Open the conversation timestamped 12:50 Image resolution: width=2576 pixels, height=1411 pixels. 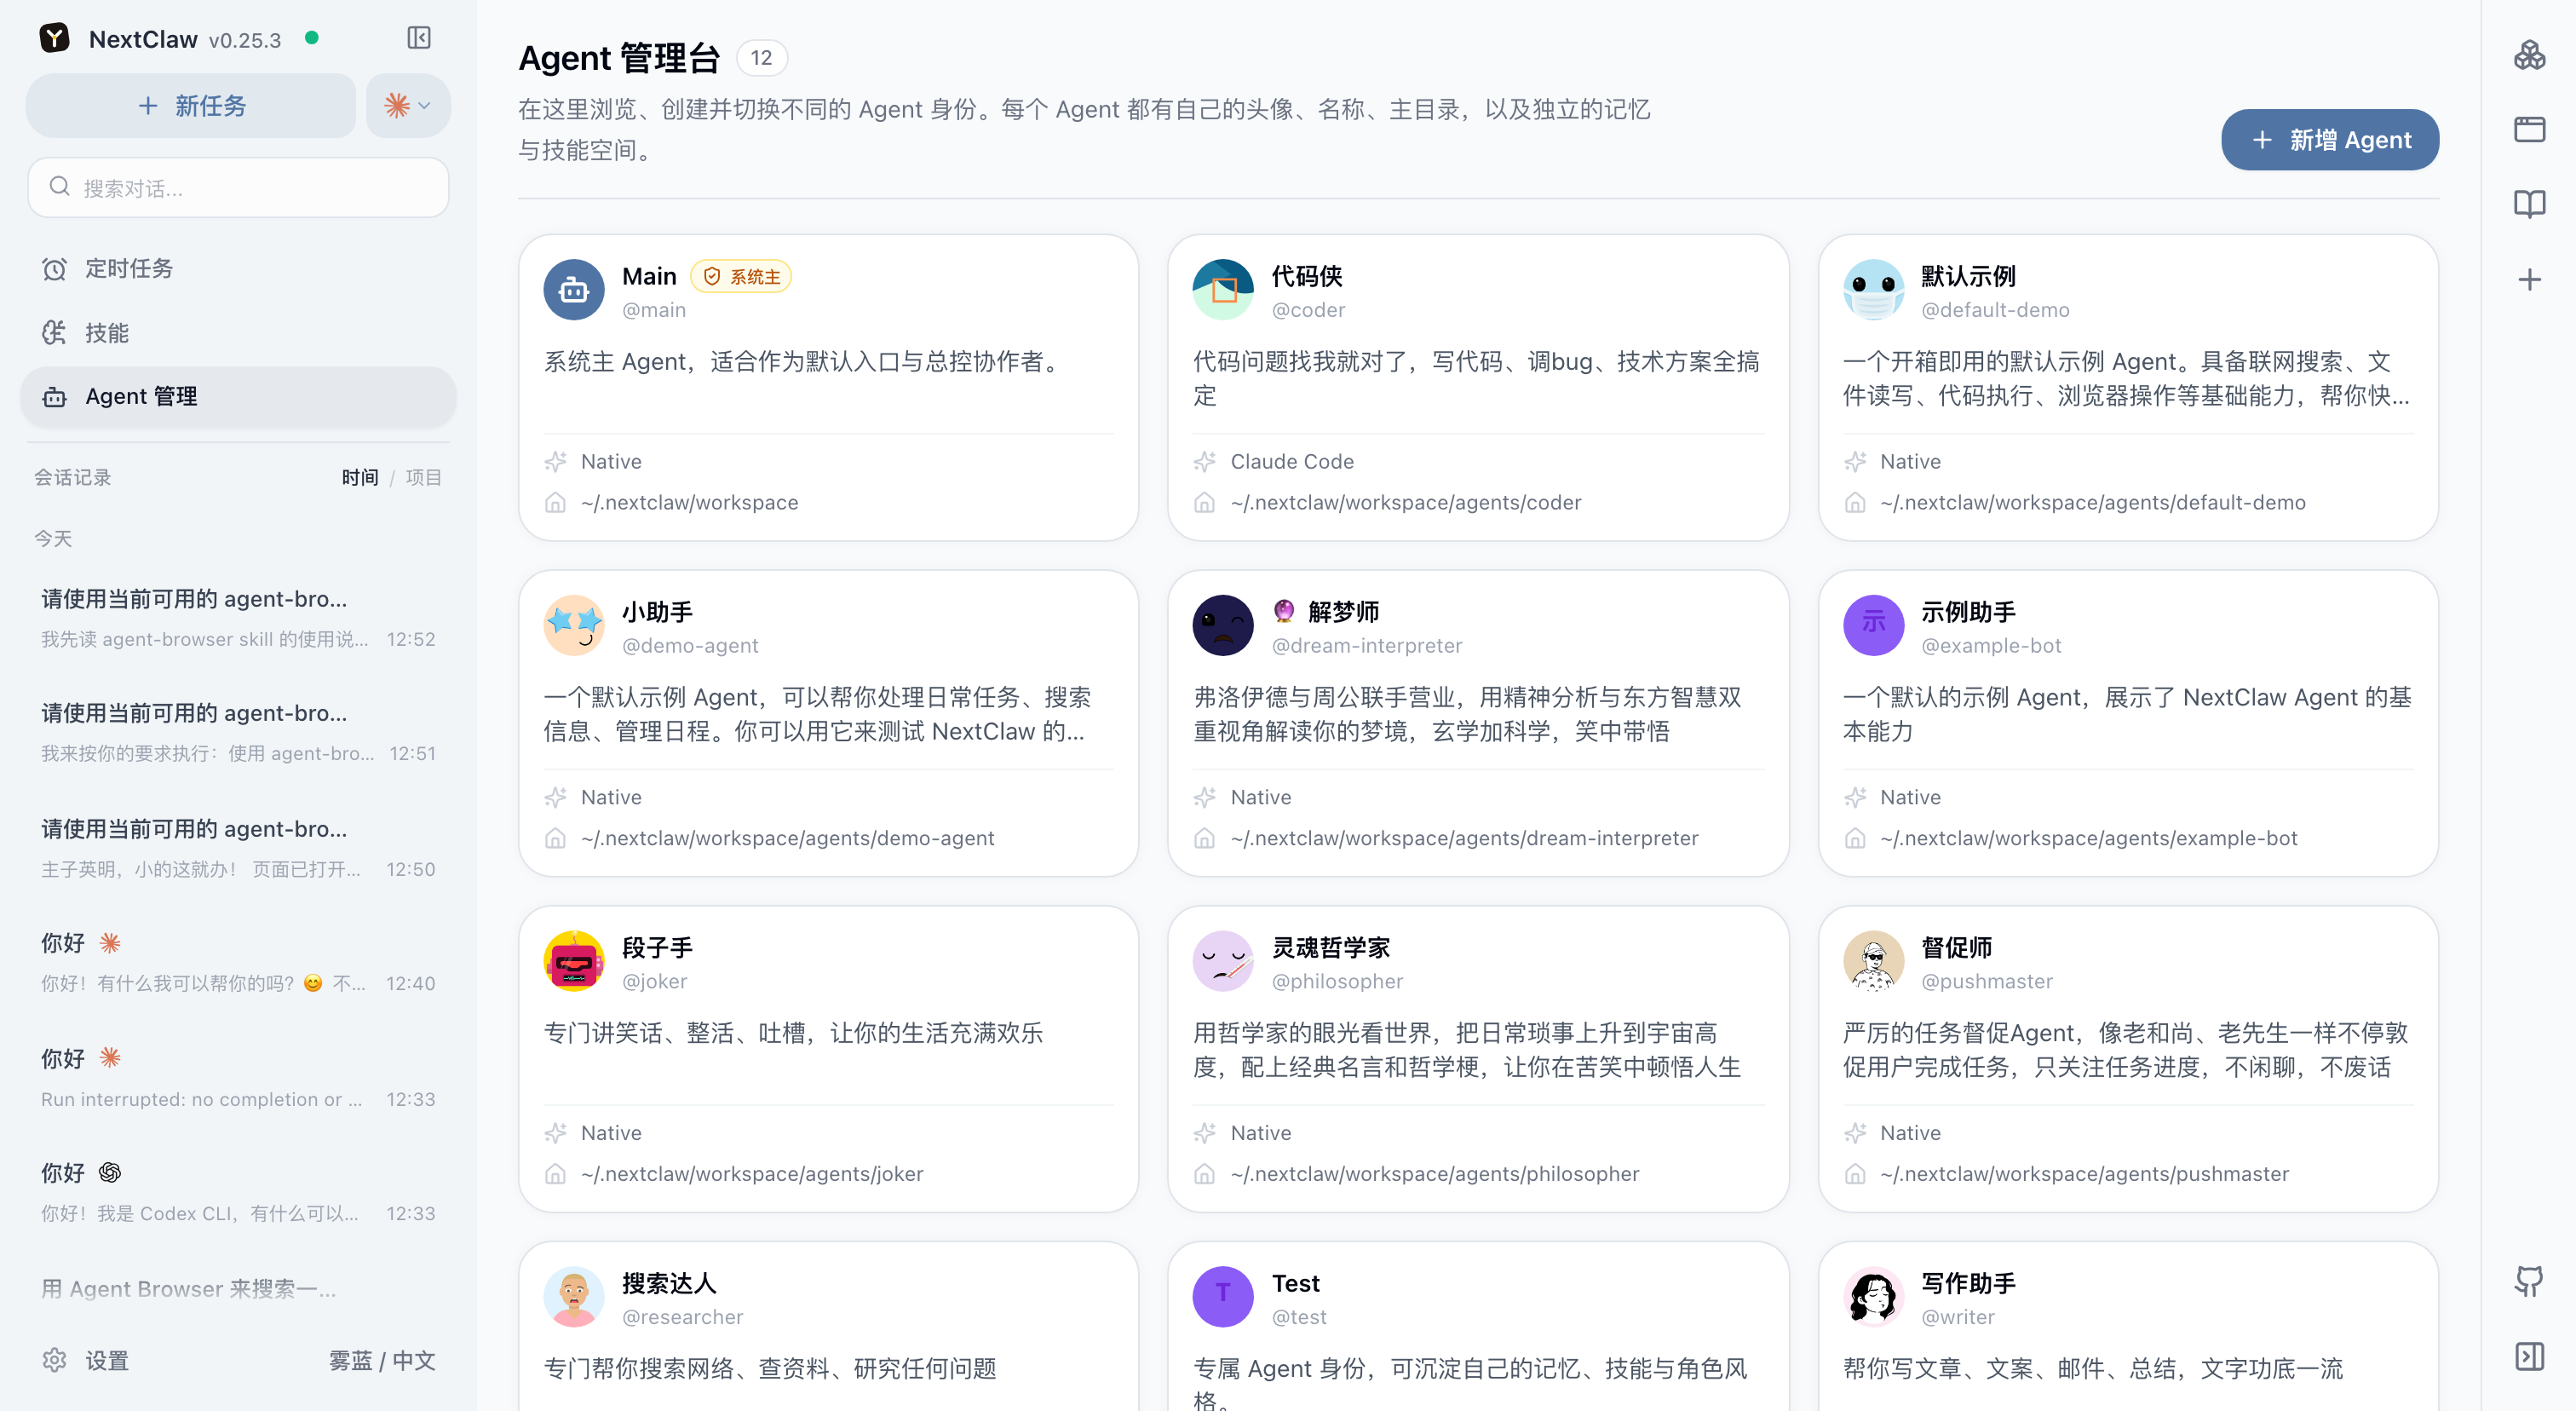point(238,848)
